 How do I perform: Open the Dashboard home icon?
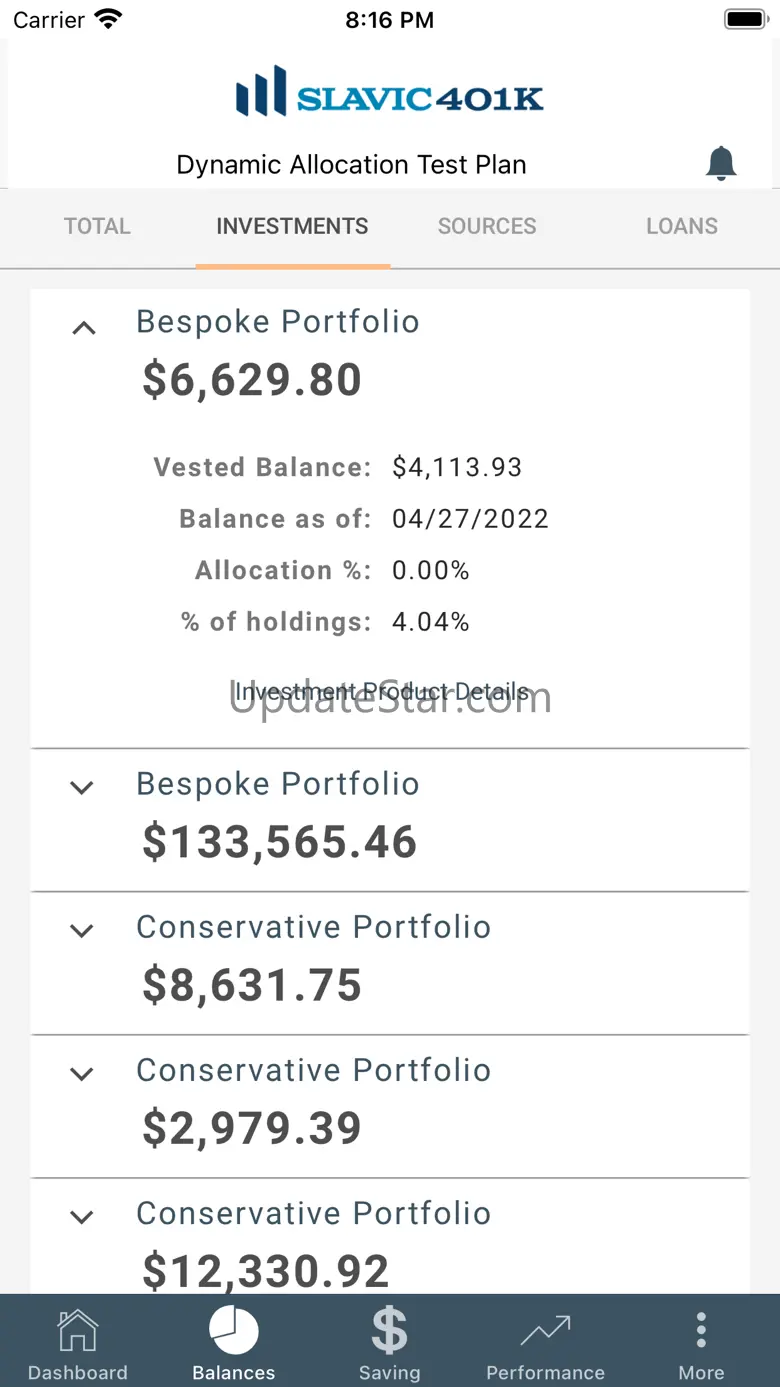click(78, 1332)
